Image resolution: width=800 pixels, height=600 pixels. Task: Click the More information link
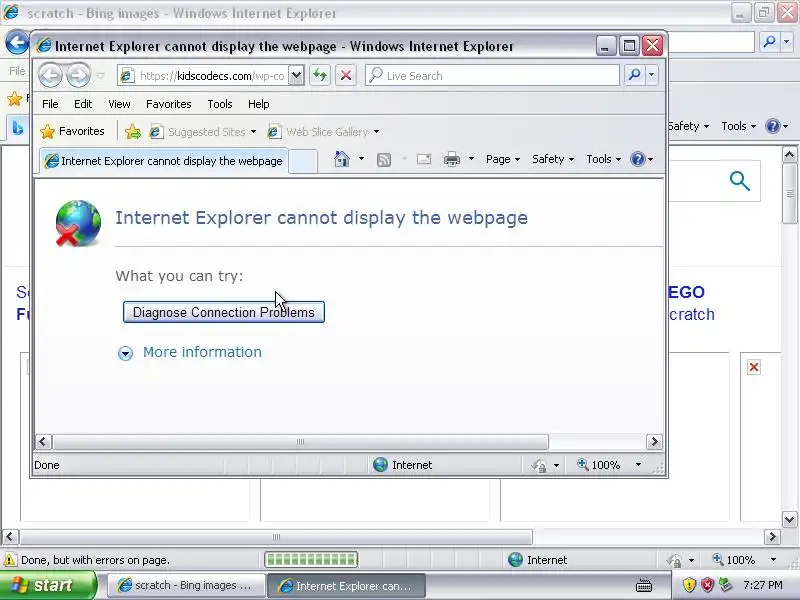202,352
